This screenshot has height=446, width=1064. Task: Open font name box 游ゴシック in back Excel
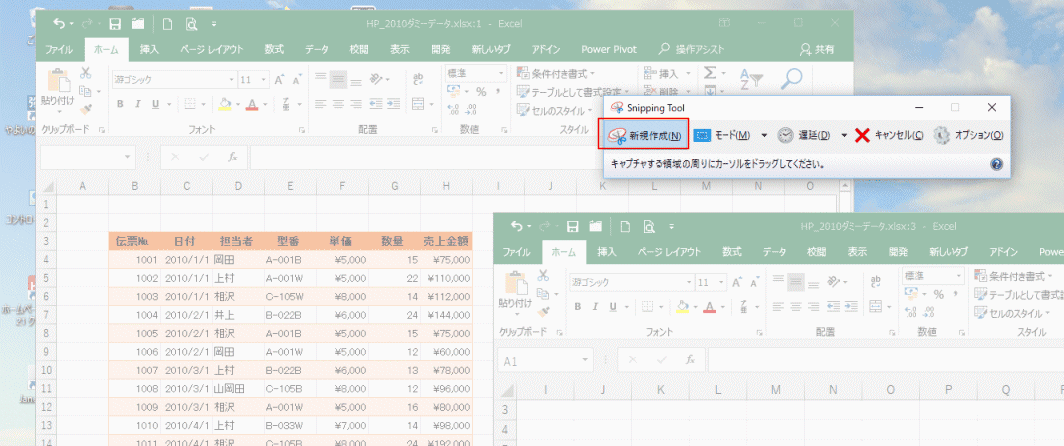coord(174,79)
